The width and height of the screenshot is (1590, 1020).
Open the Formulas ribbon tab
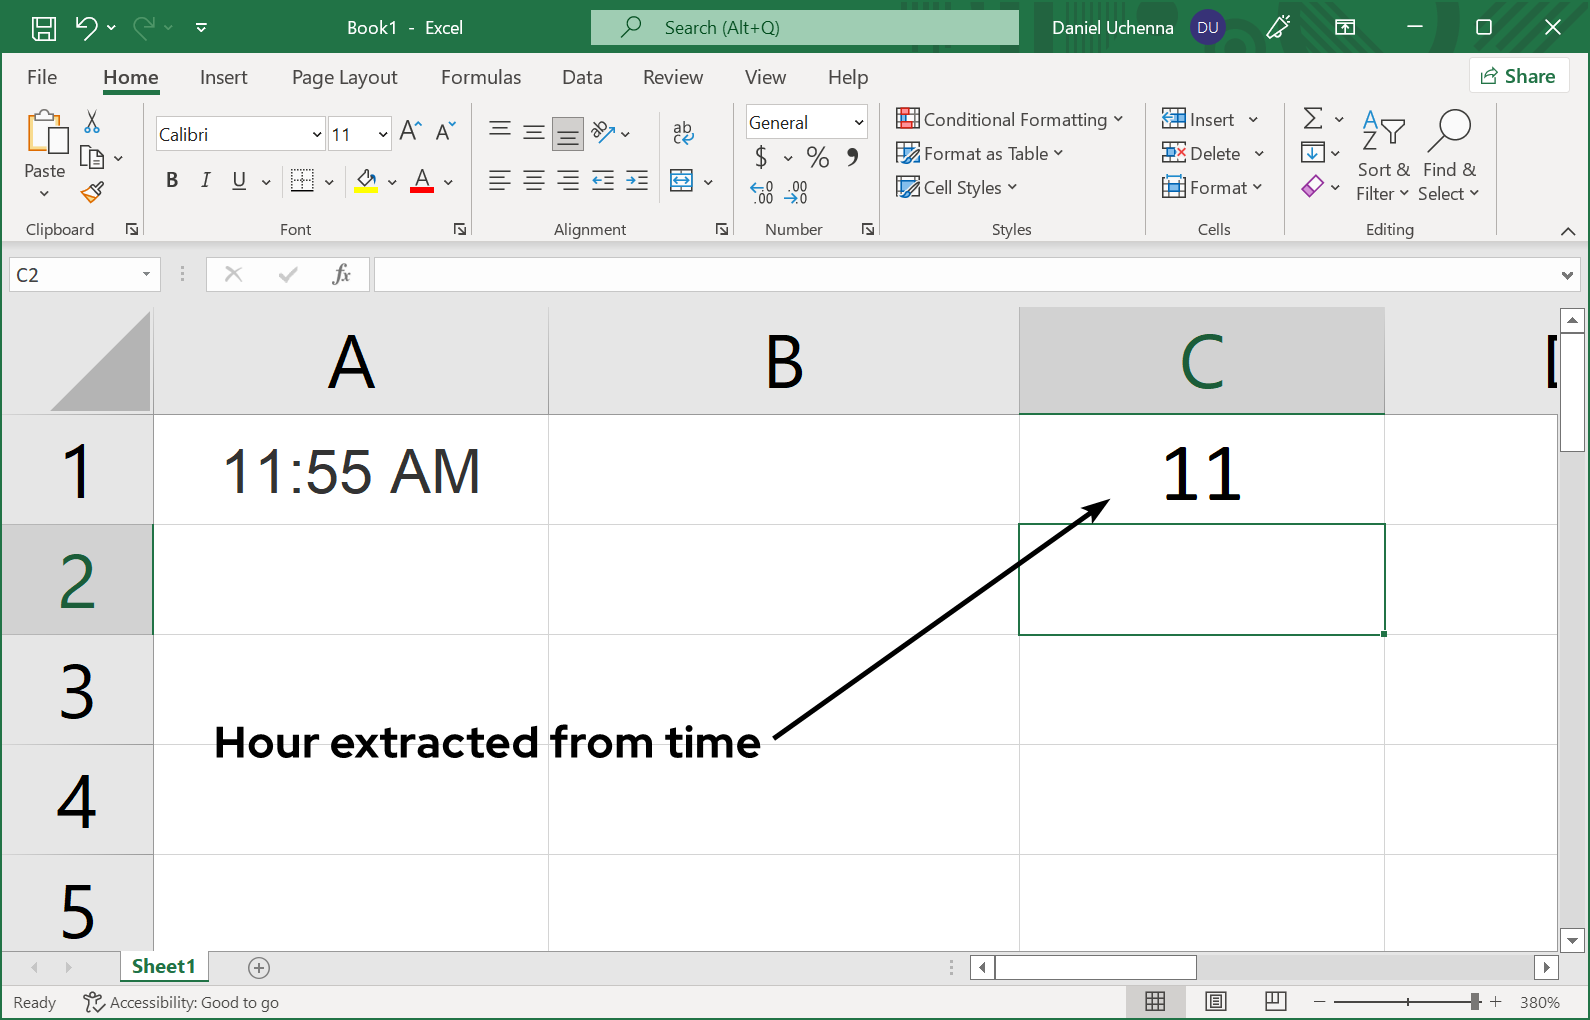coord(480,77)
